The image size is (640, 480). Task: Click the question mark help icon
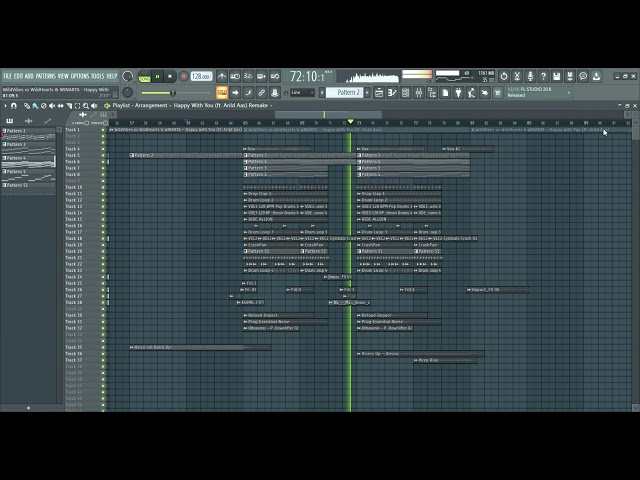[543, 76]
